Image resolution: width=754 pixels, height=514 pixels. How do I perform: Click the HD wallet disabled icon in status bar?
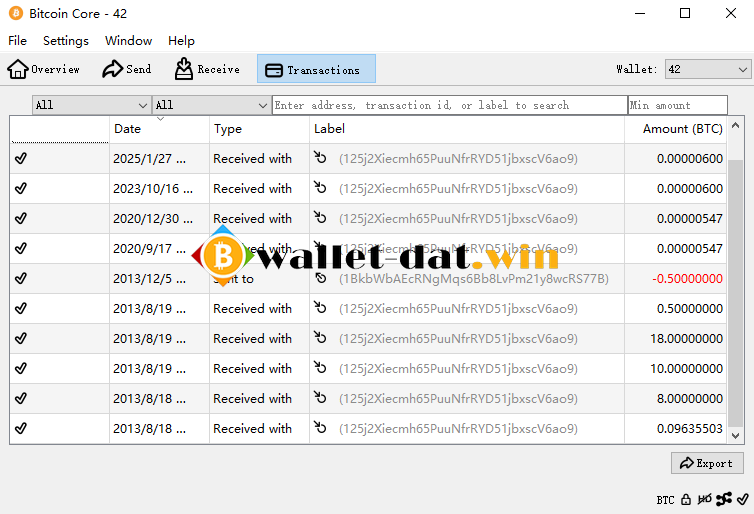[704, 500]
